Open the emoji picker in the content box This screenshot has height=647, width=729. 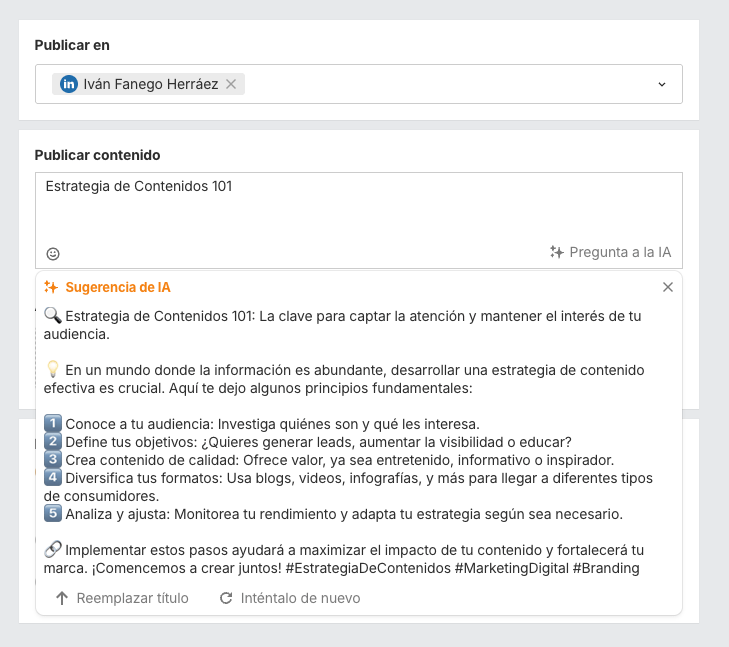pos(53,254)
